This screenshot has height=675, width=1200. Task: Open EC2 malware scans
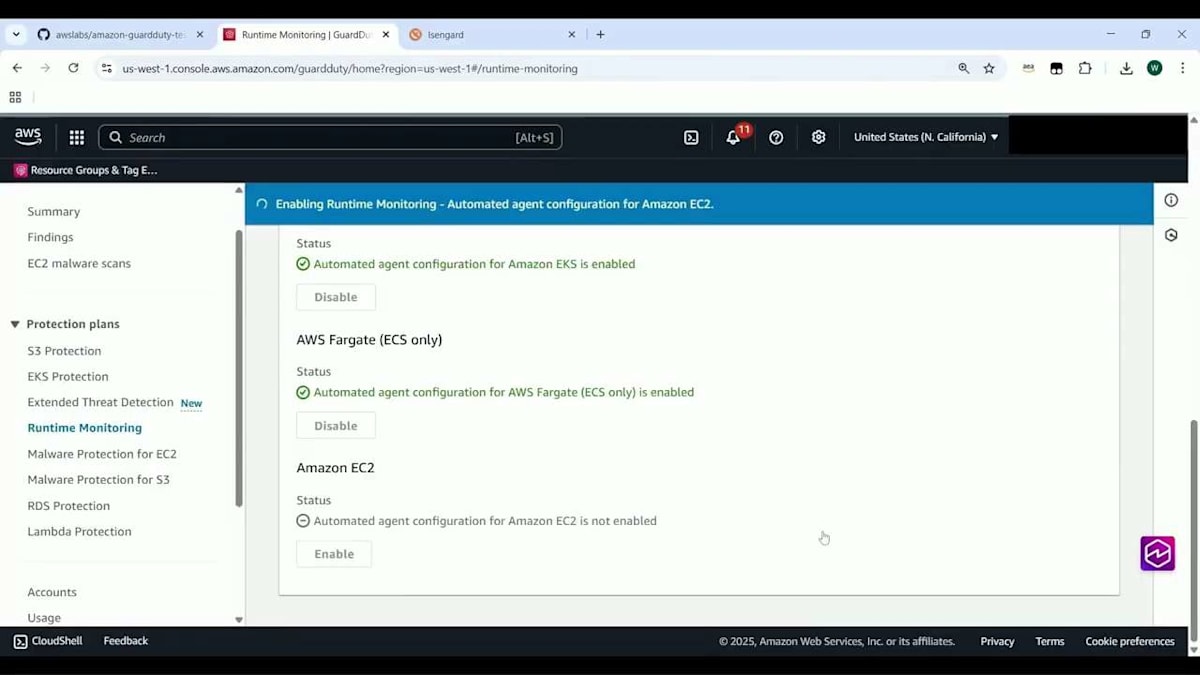click(79, 263)
